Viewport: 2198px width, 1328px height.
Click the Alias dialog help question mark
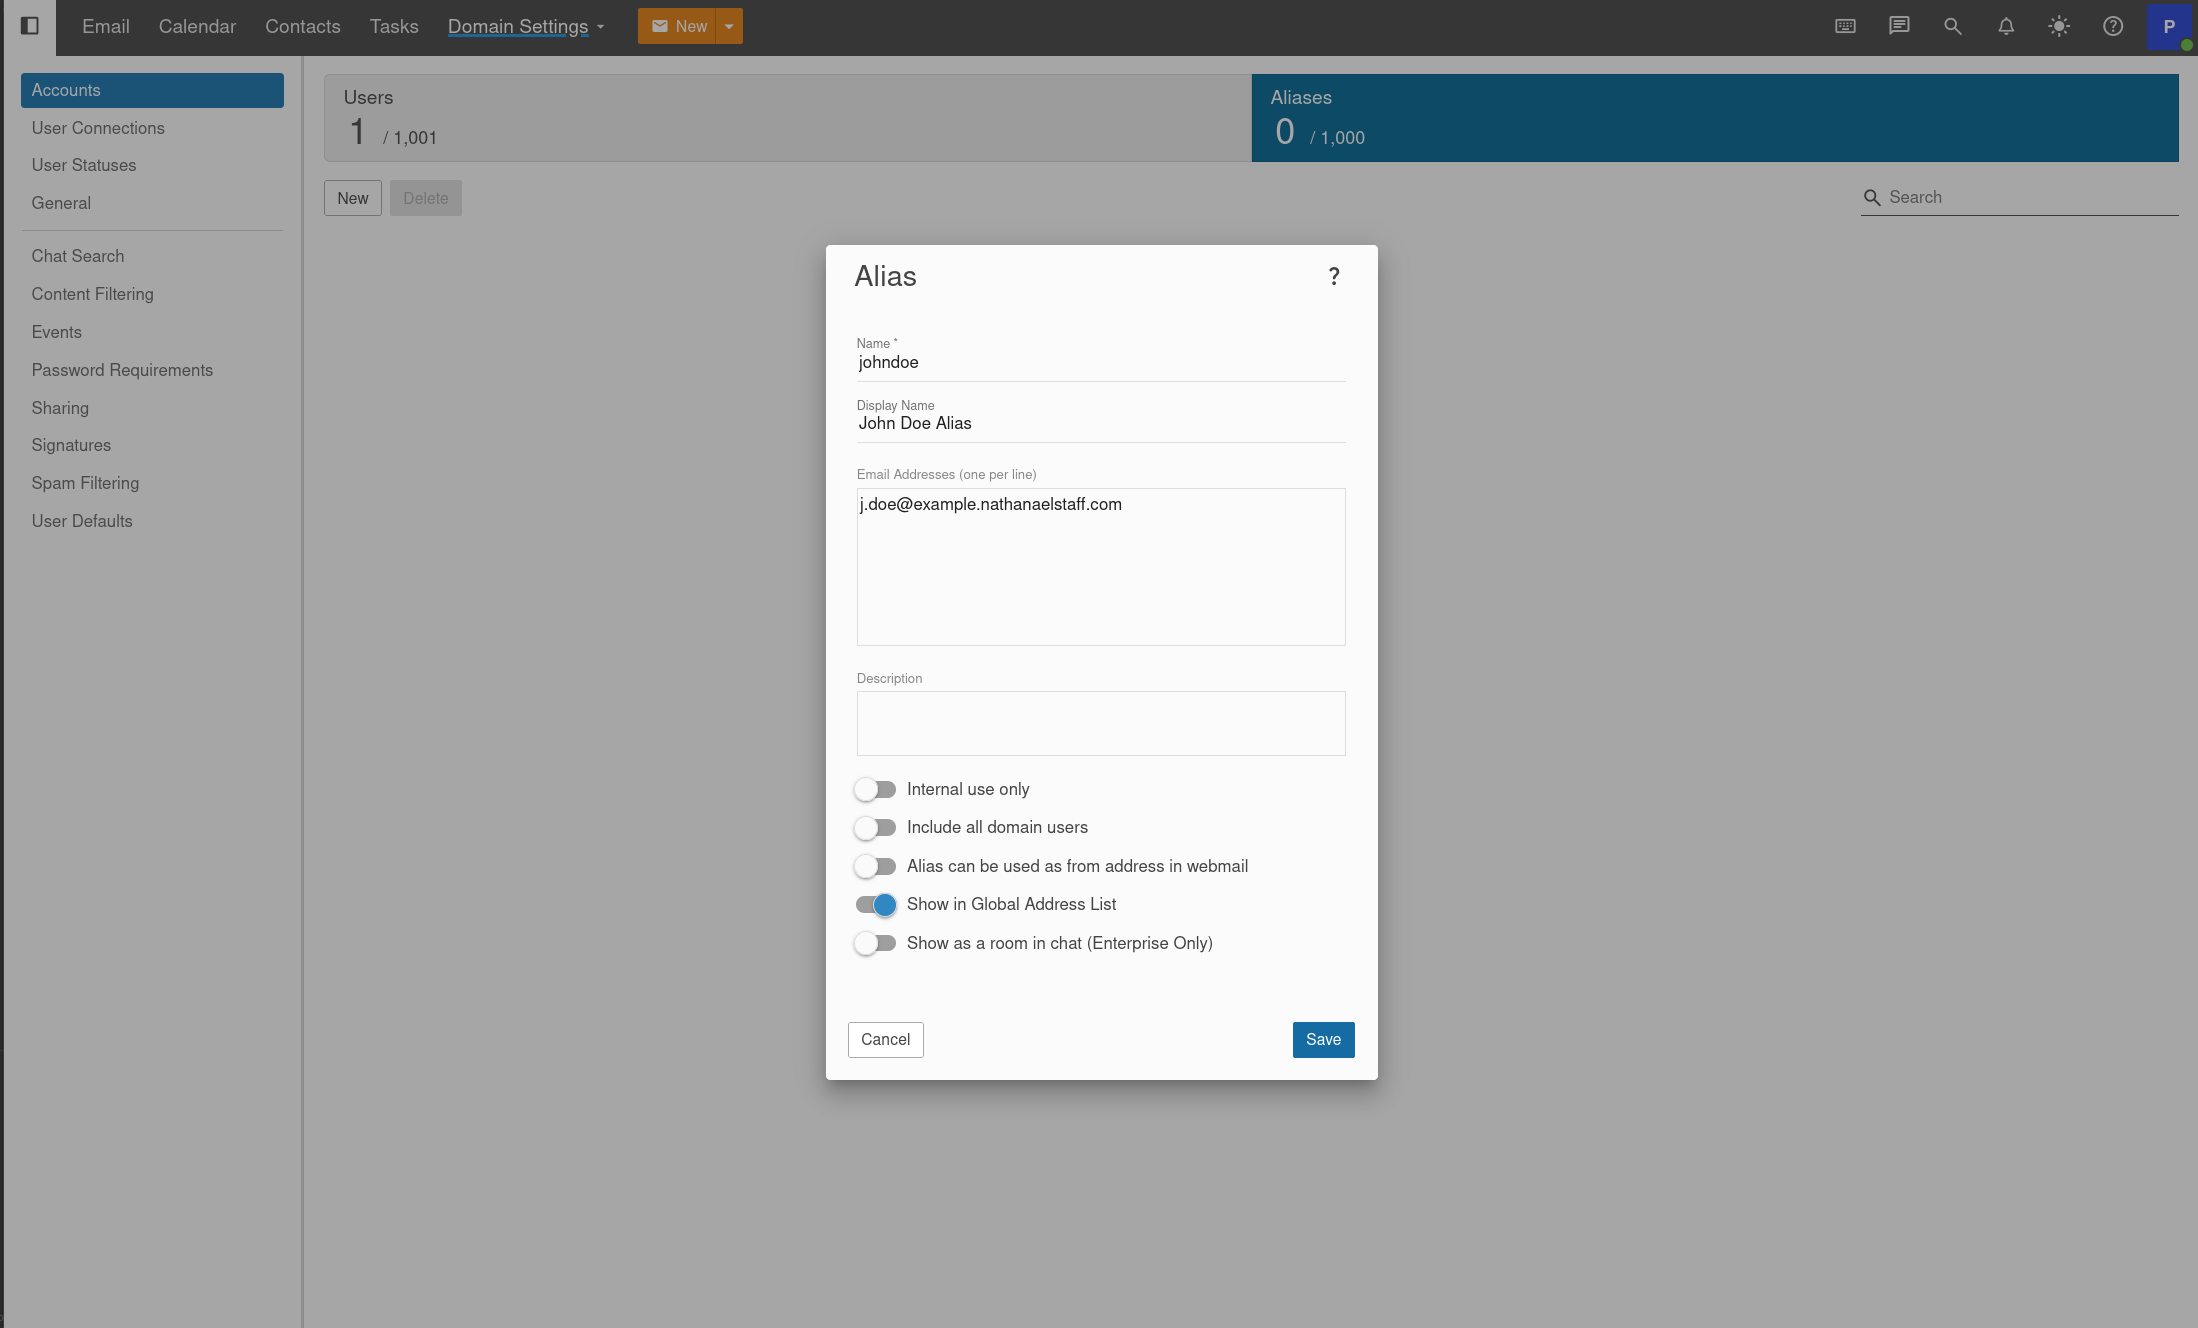coord(1333,277)
